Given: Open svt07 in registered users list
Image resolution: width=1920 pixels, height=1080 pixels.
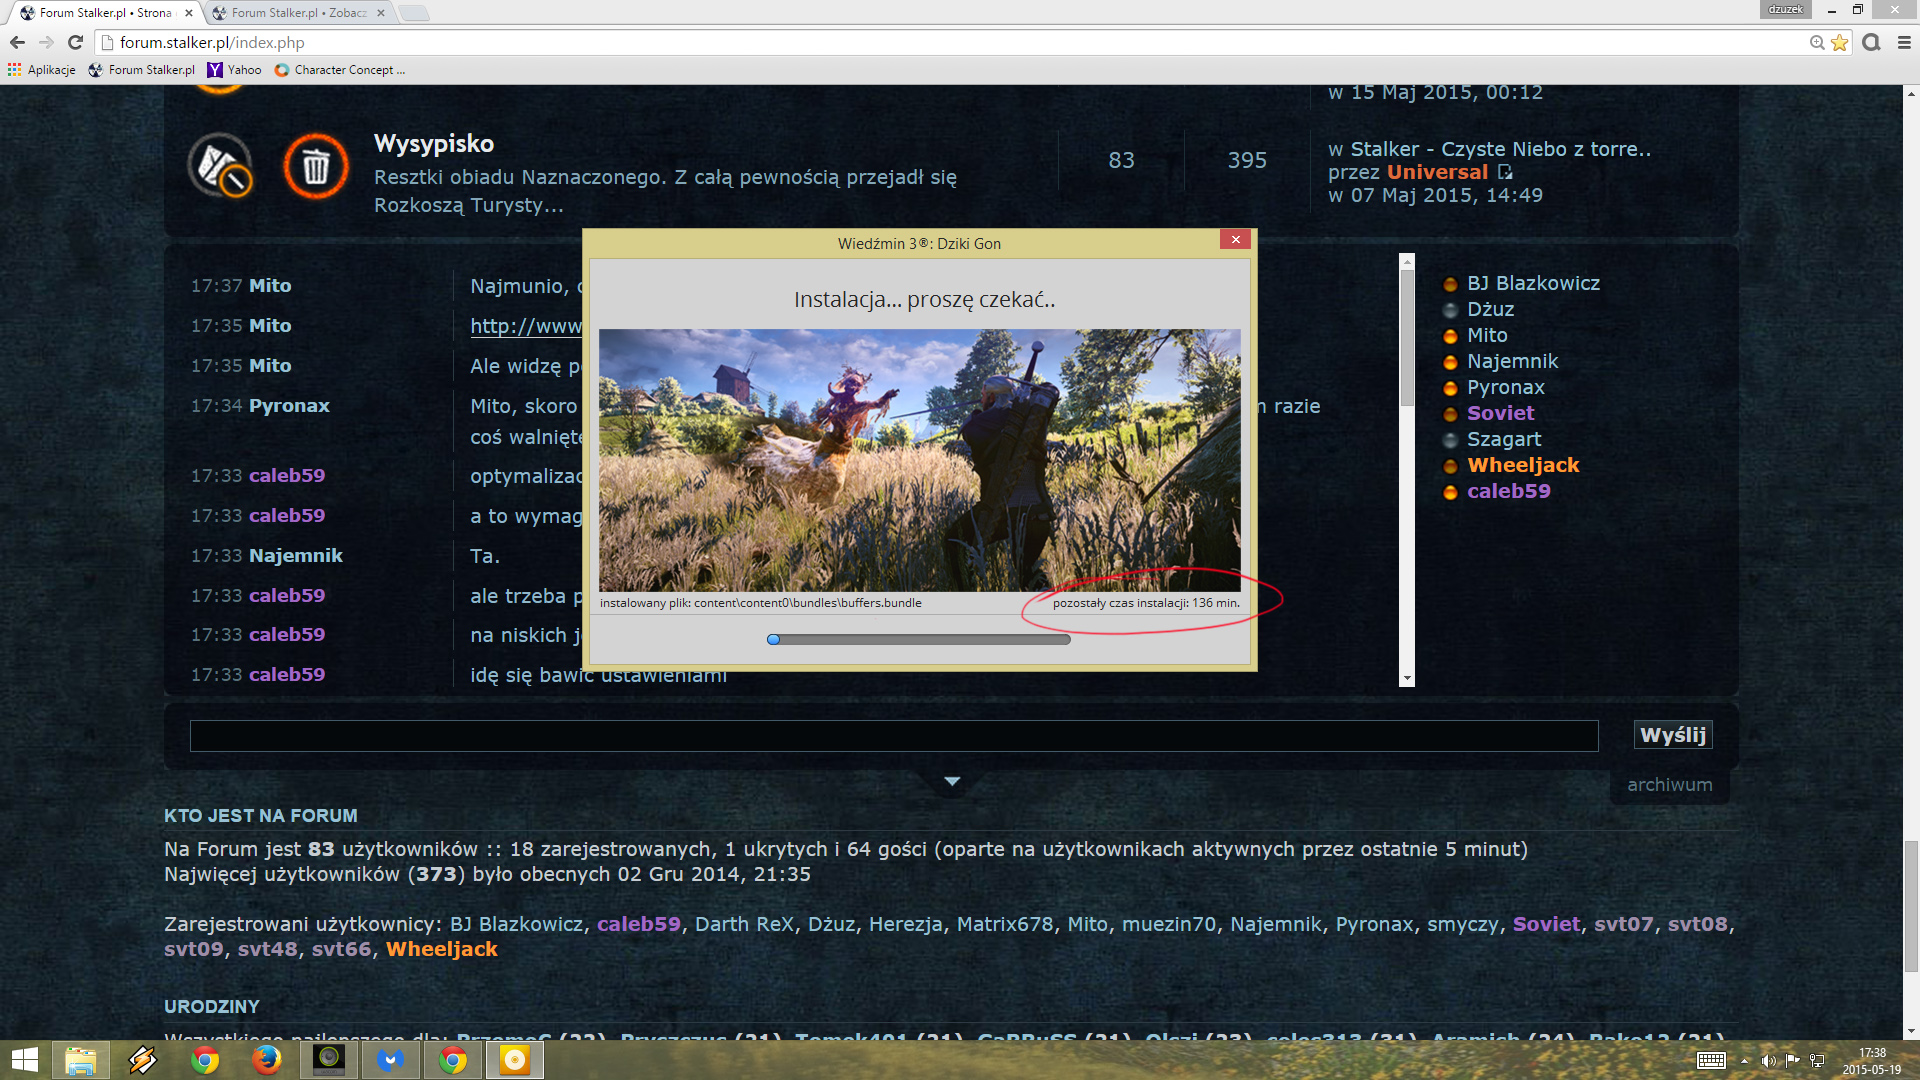Looking at the screenshot, I should (x=1623, y=925).
